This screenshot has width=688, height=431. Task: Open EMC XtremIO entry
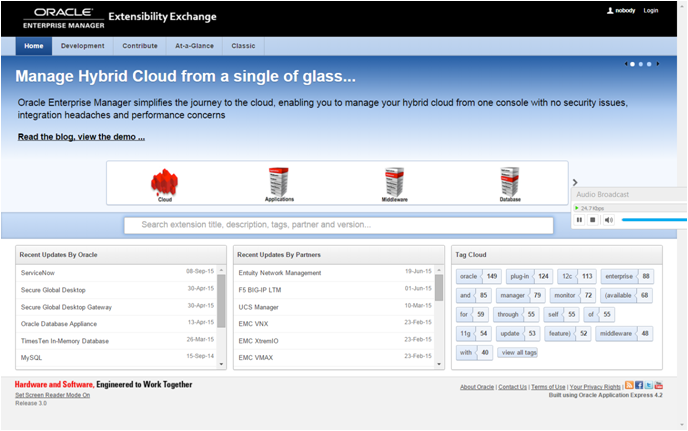pyautogui.click(x=258, y=341)
